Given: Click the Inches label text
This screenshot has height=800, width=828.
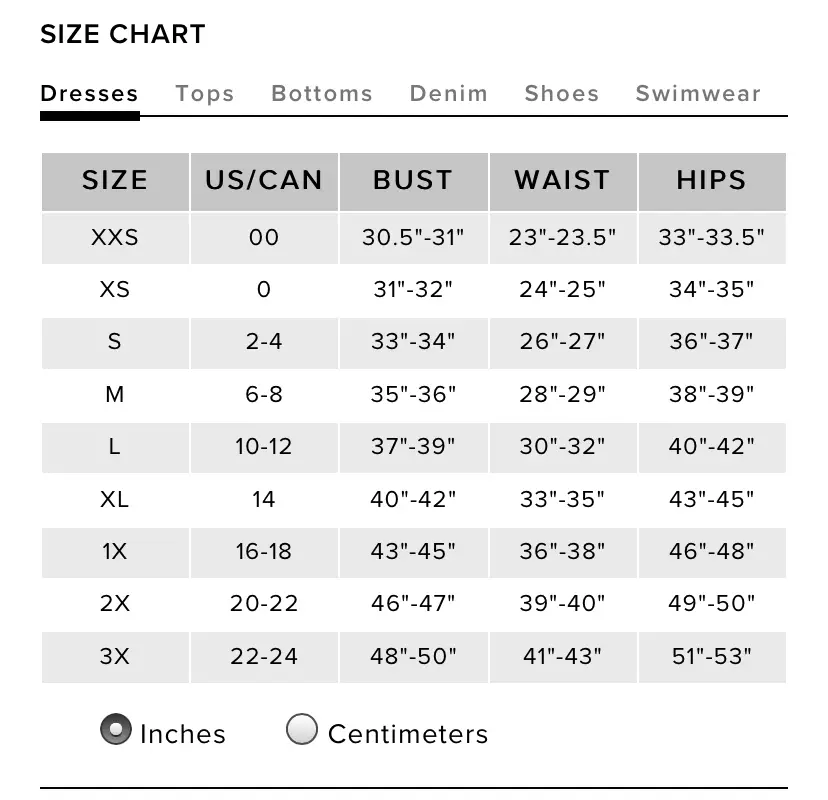Looking at the screenshot, I should (183, 734).
